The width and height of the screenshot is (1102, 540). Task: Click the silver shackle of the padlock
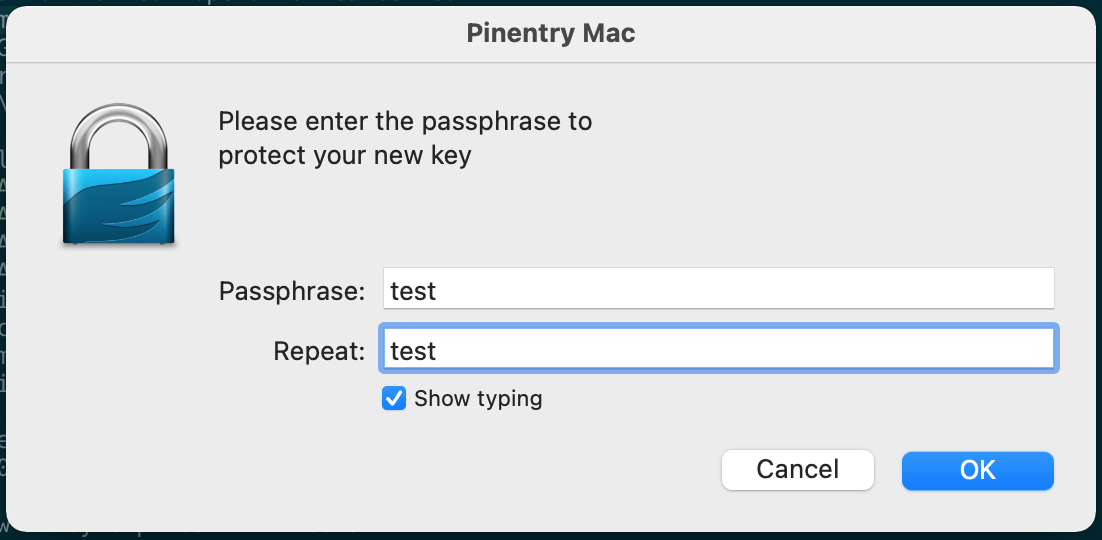click(x=119, y=135)
